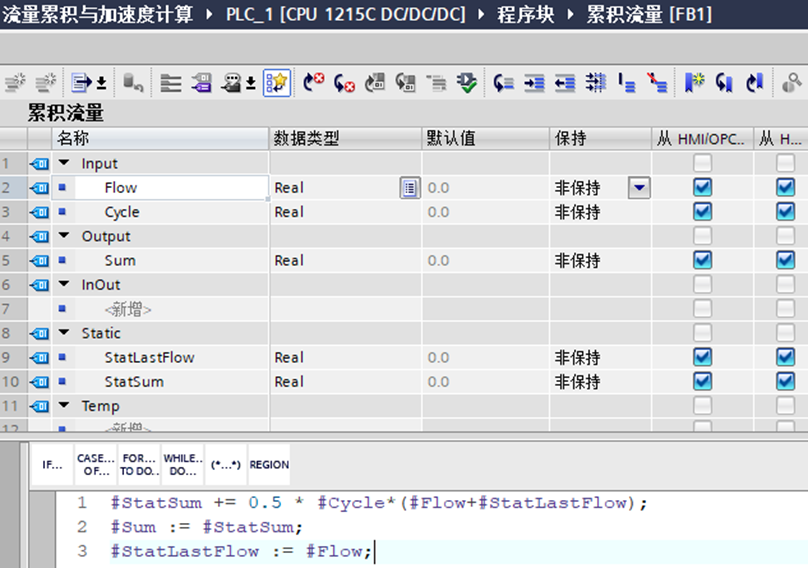Screen dimensions: 808x568
Task: Click the comment out selection icon
Action: [627, 82]
